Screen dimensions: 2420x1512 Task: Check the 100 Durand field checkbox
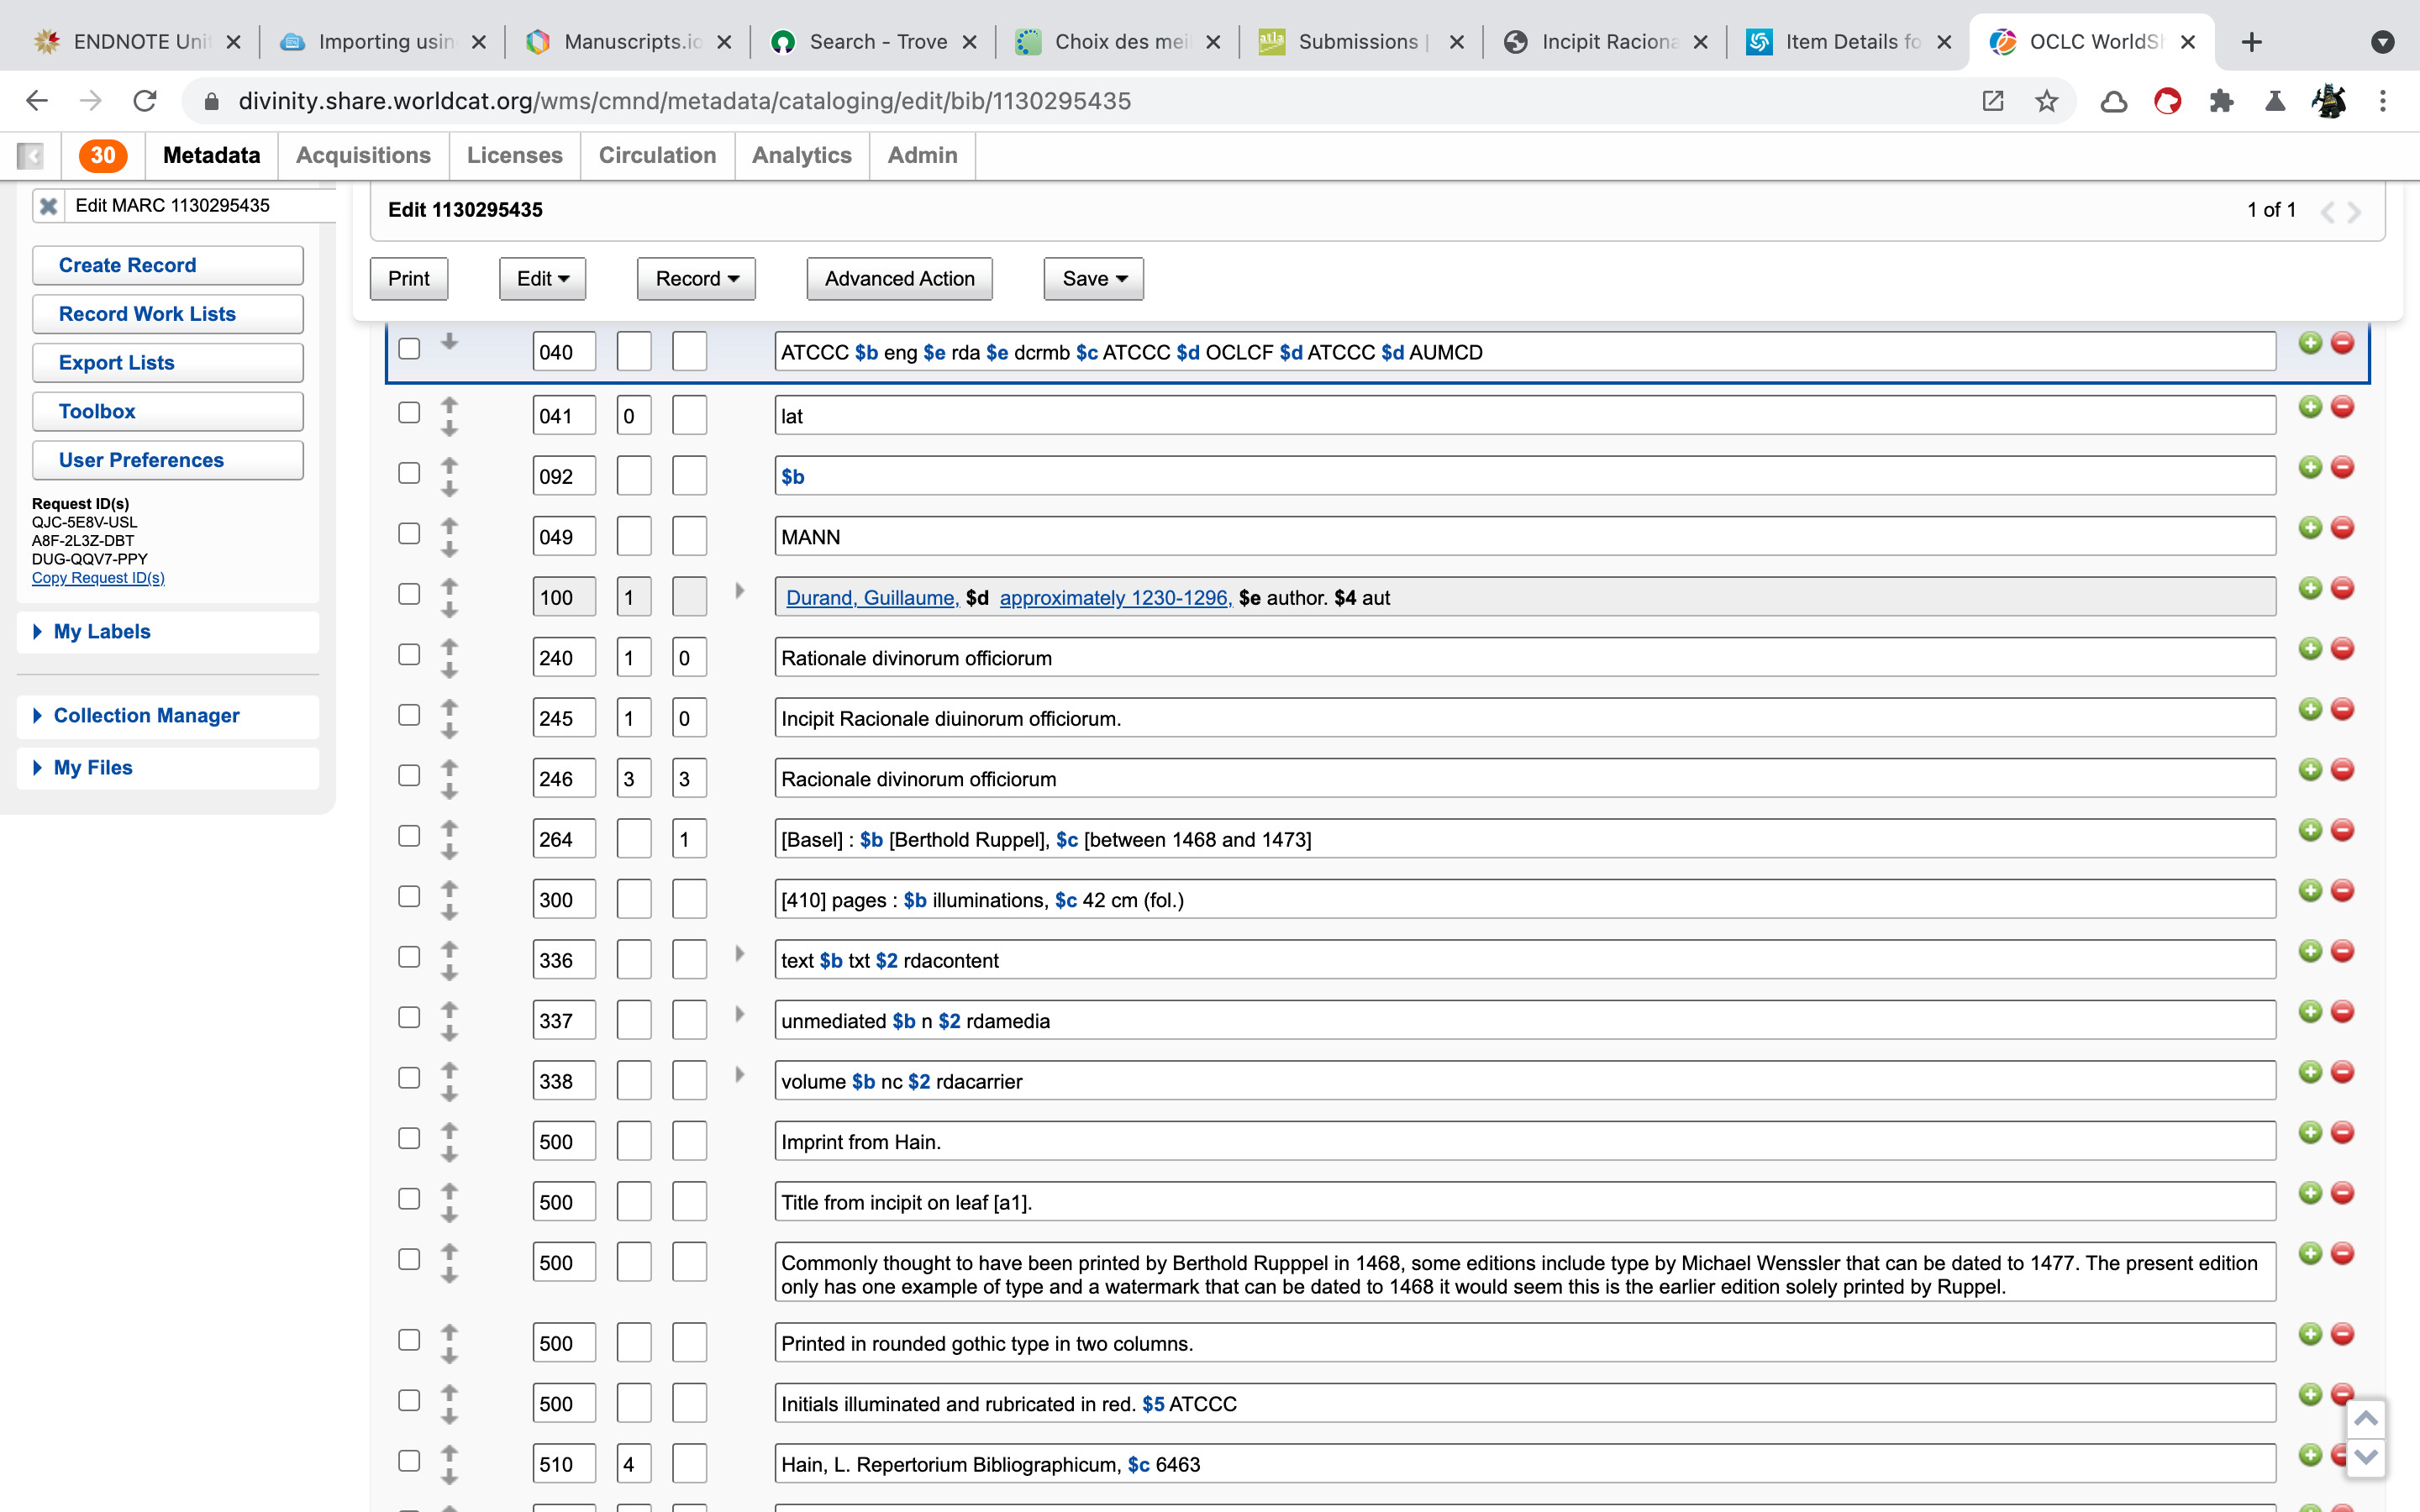pyautogui.click(x=409, y=594)
